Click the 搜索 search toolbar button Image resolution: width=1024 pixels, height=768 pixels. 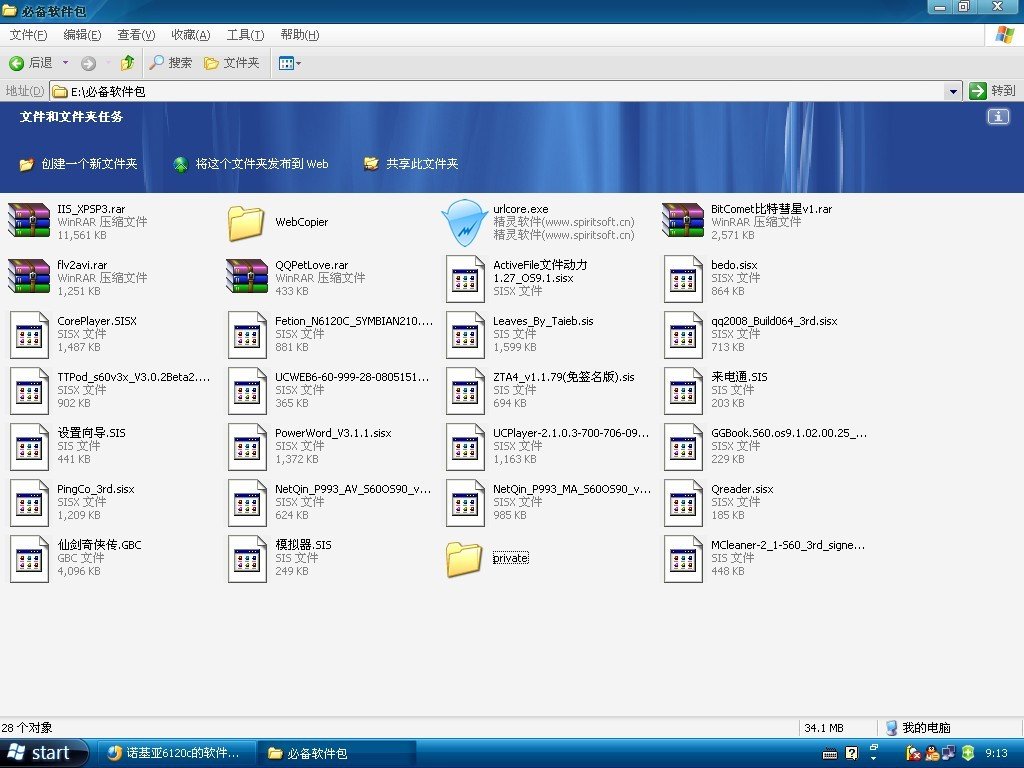(x=170, y=63)
